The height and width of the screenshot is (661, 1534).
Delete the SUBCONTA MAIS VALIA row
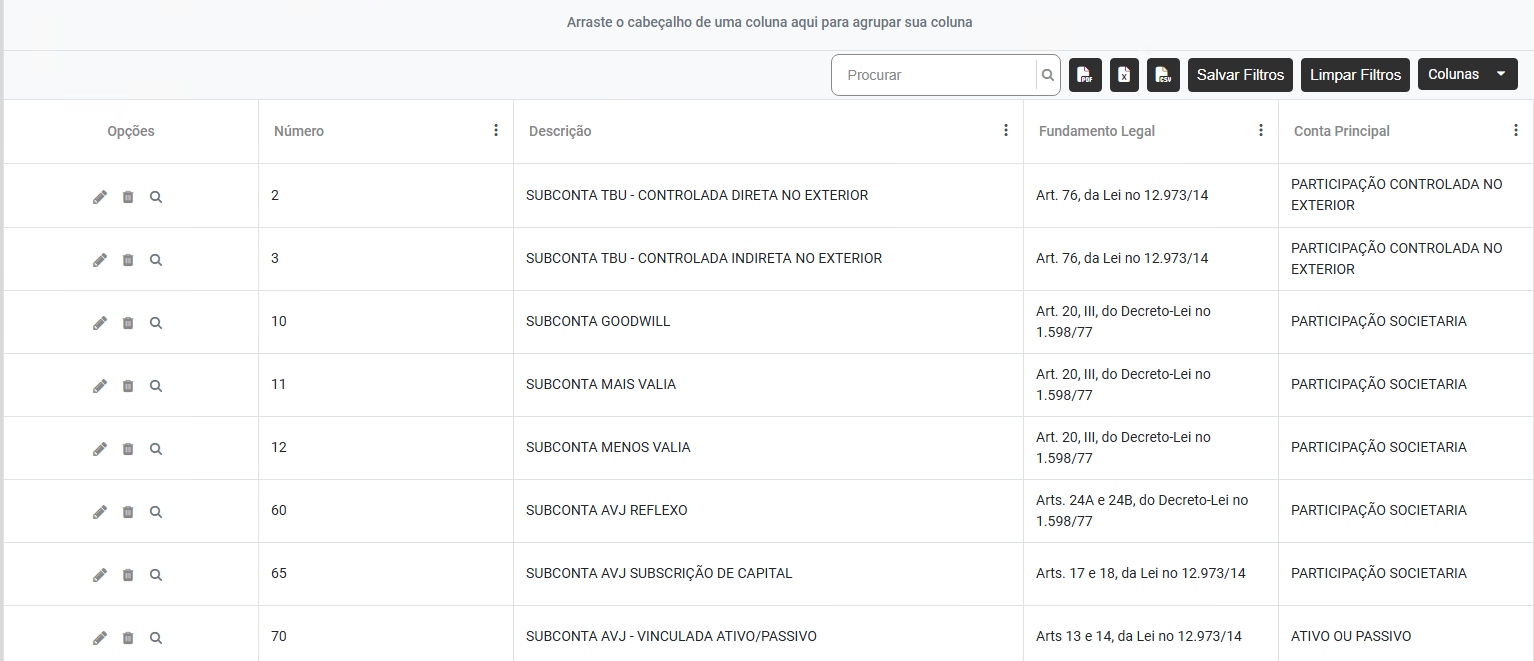point(128,386)
